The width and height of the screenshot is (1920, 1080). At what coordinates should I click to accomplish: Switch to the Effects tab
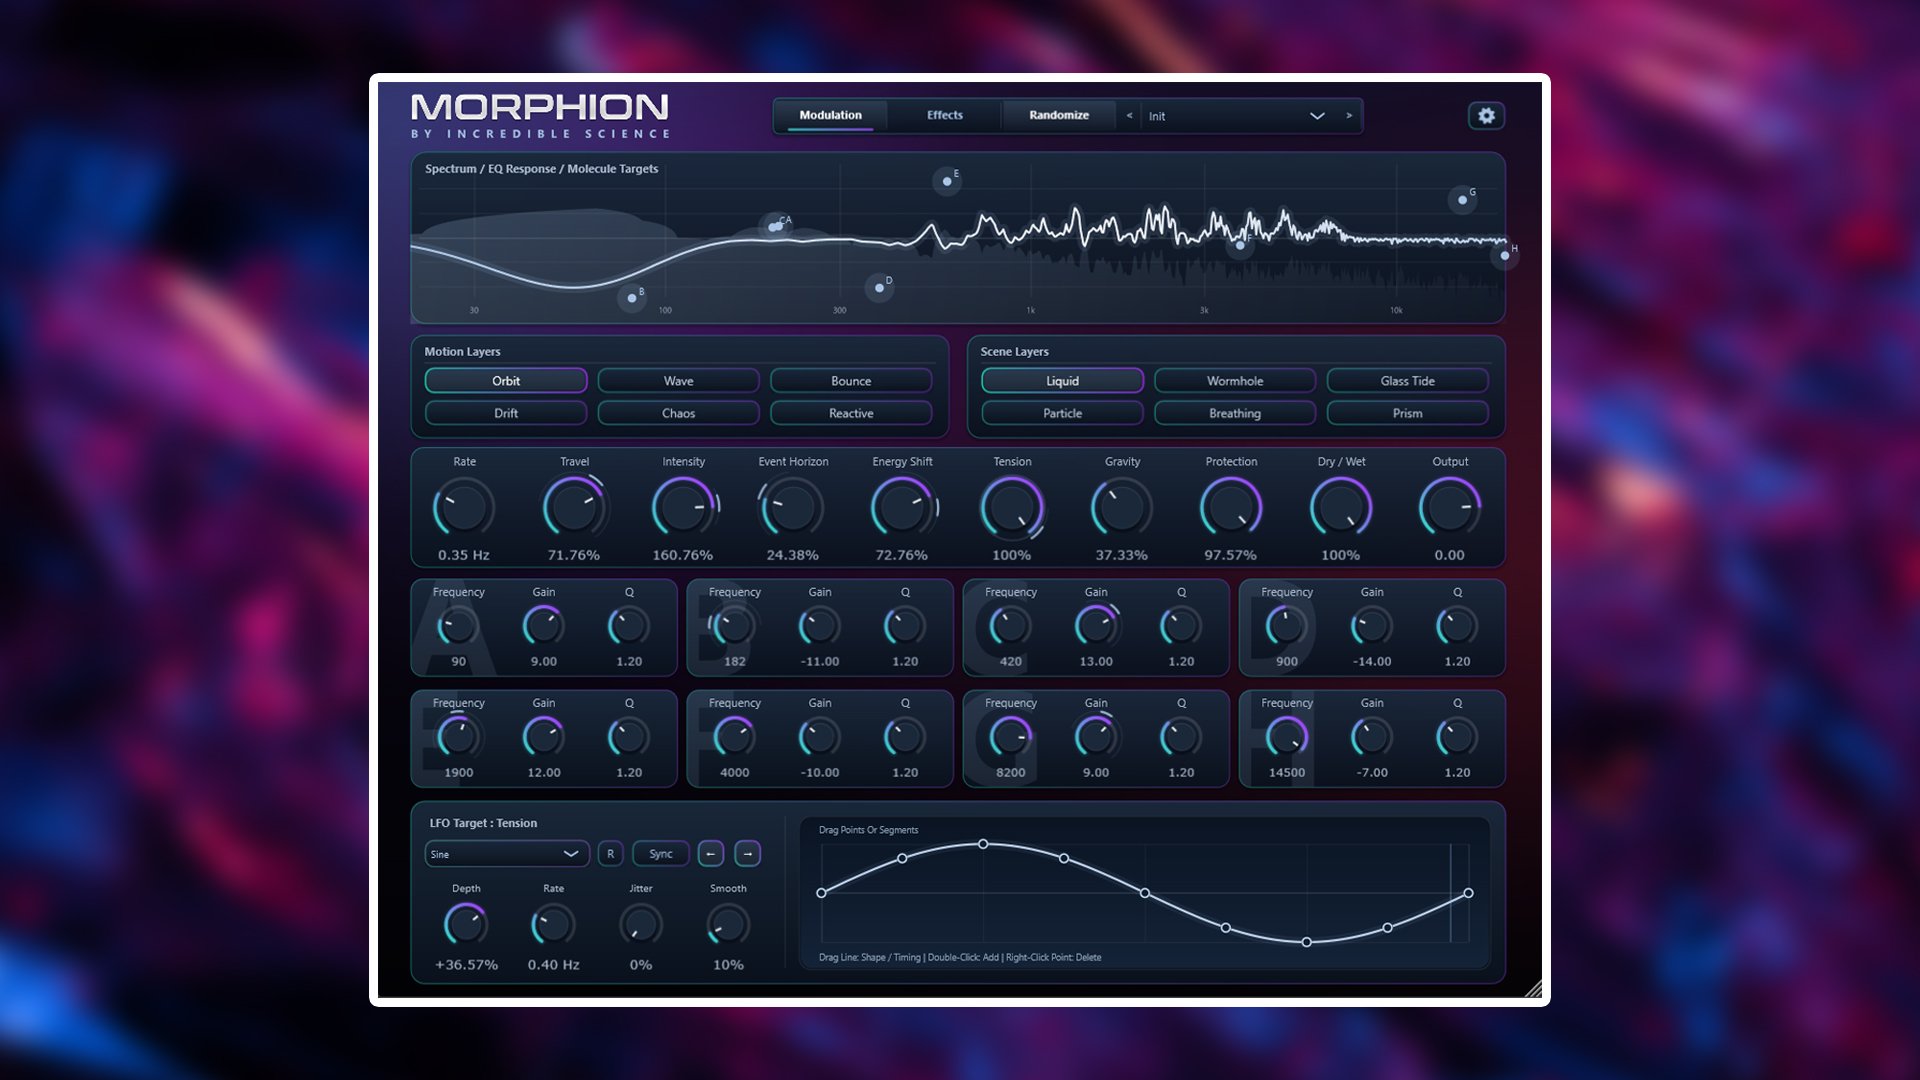coord(944,115)
